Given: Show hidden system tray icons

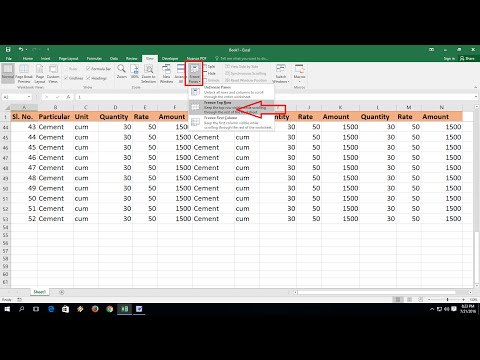Looking at the screenshot, I should point(432,309).
